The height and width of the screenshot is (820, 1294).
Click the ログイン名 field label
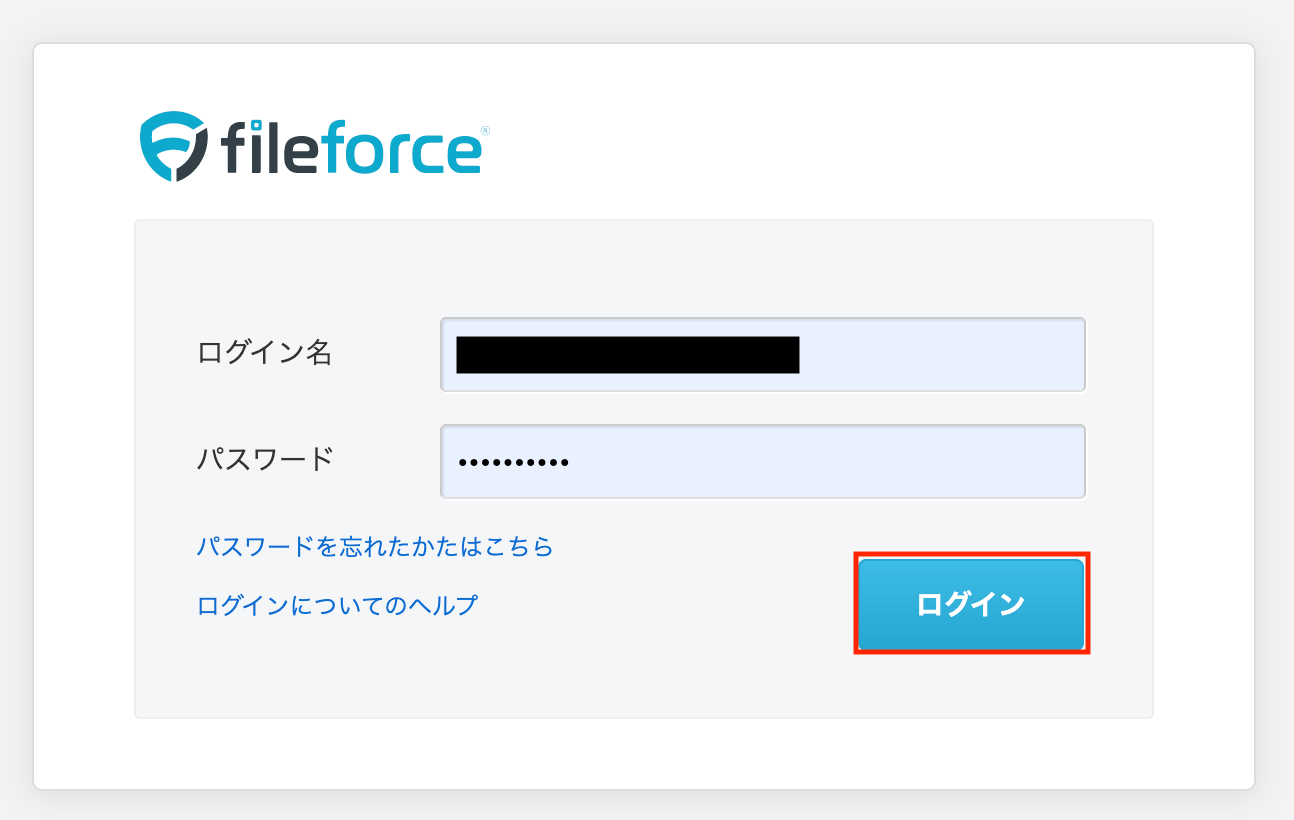(x=265, y=352)
